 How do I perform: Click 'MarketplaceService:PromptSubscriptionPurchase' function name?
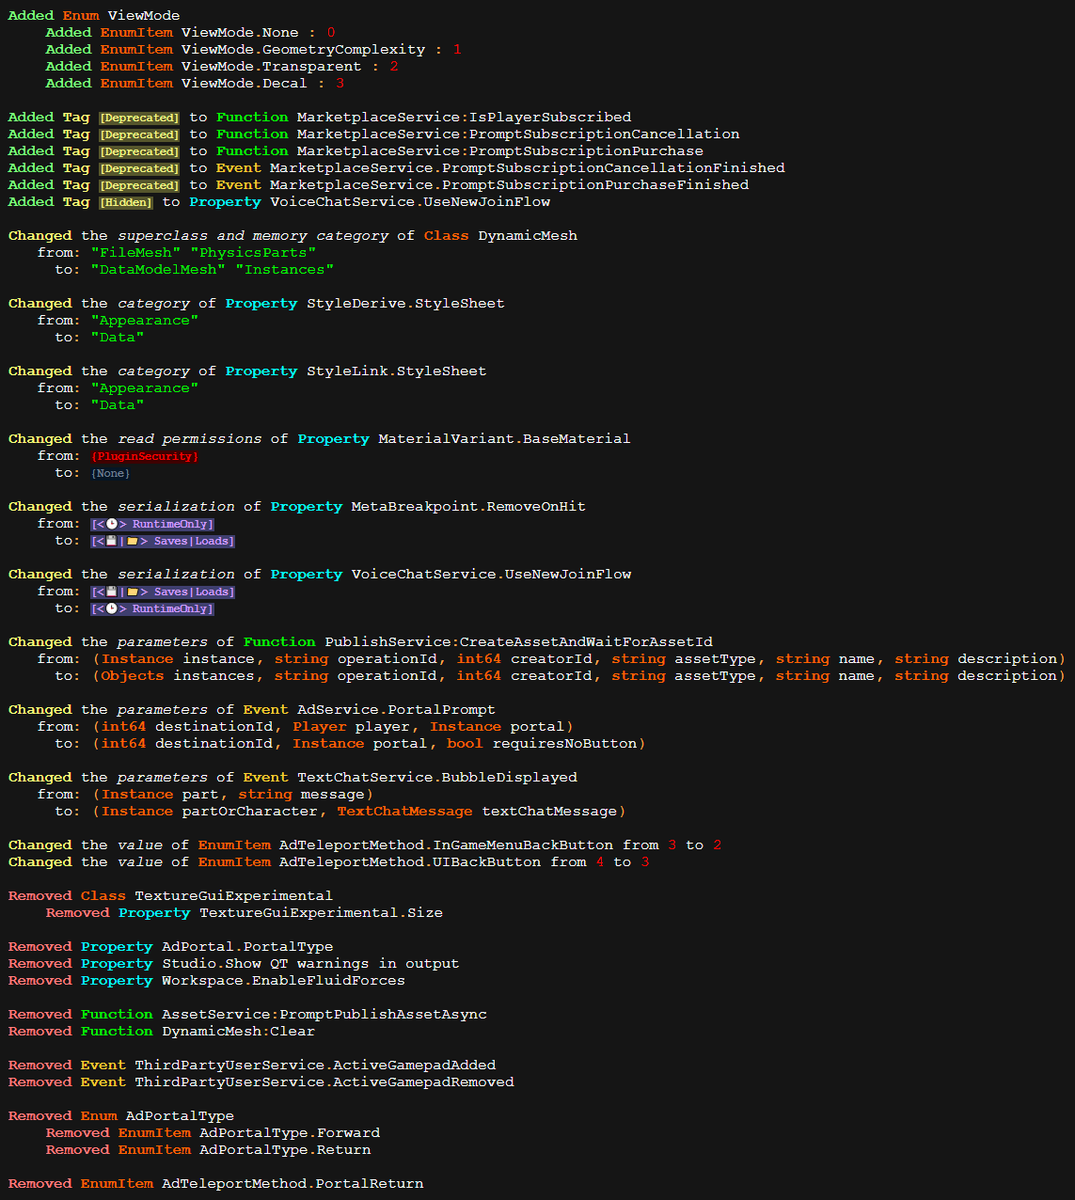click(500, 151)
